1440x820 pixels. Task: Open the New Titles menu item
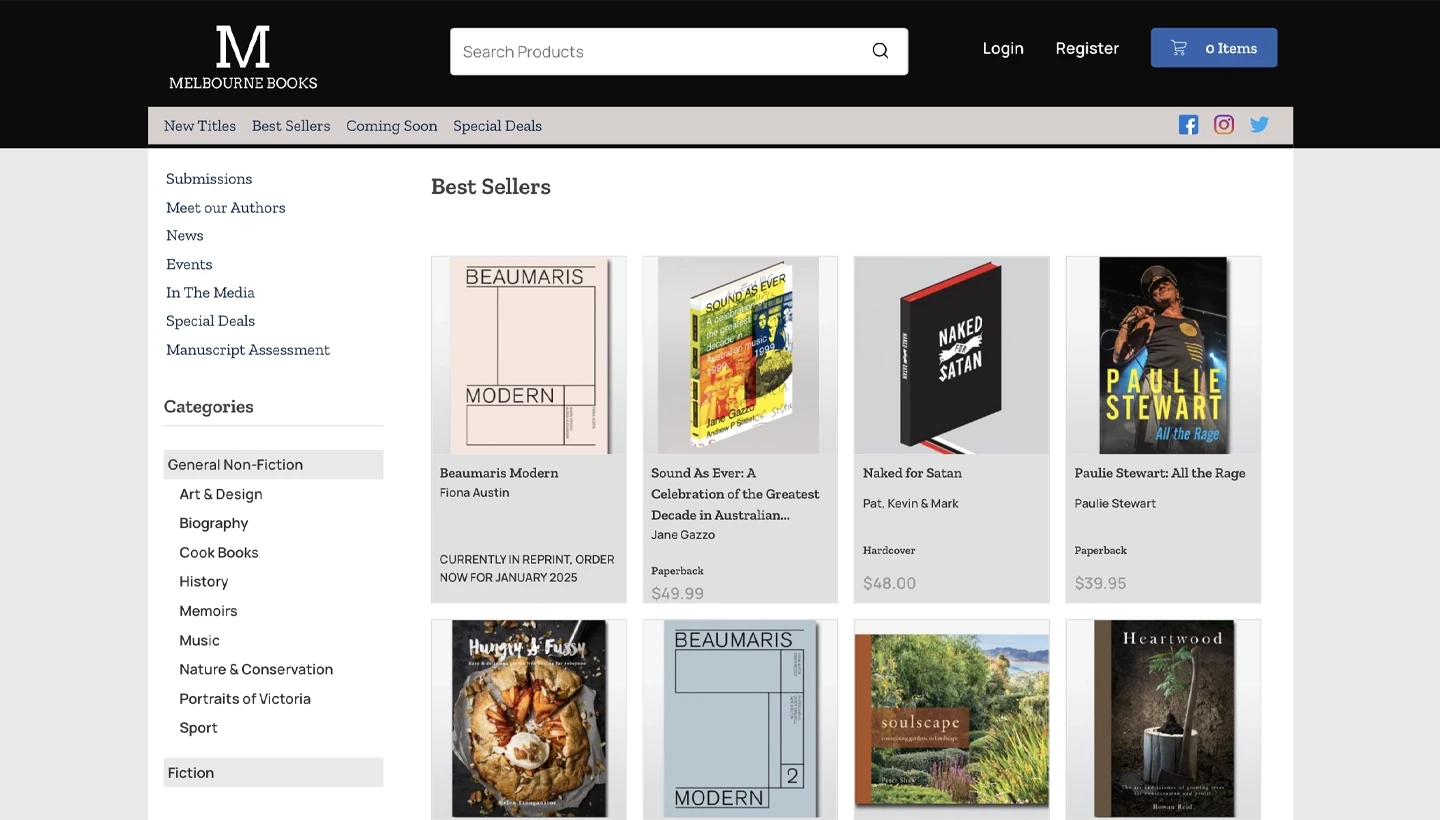click(x=200, y=126)
